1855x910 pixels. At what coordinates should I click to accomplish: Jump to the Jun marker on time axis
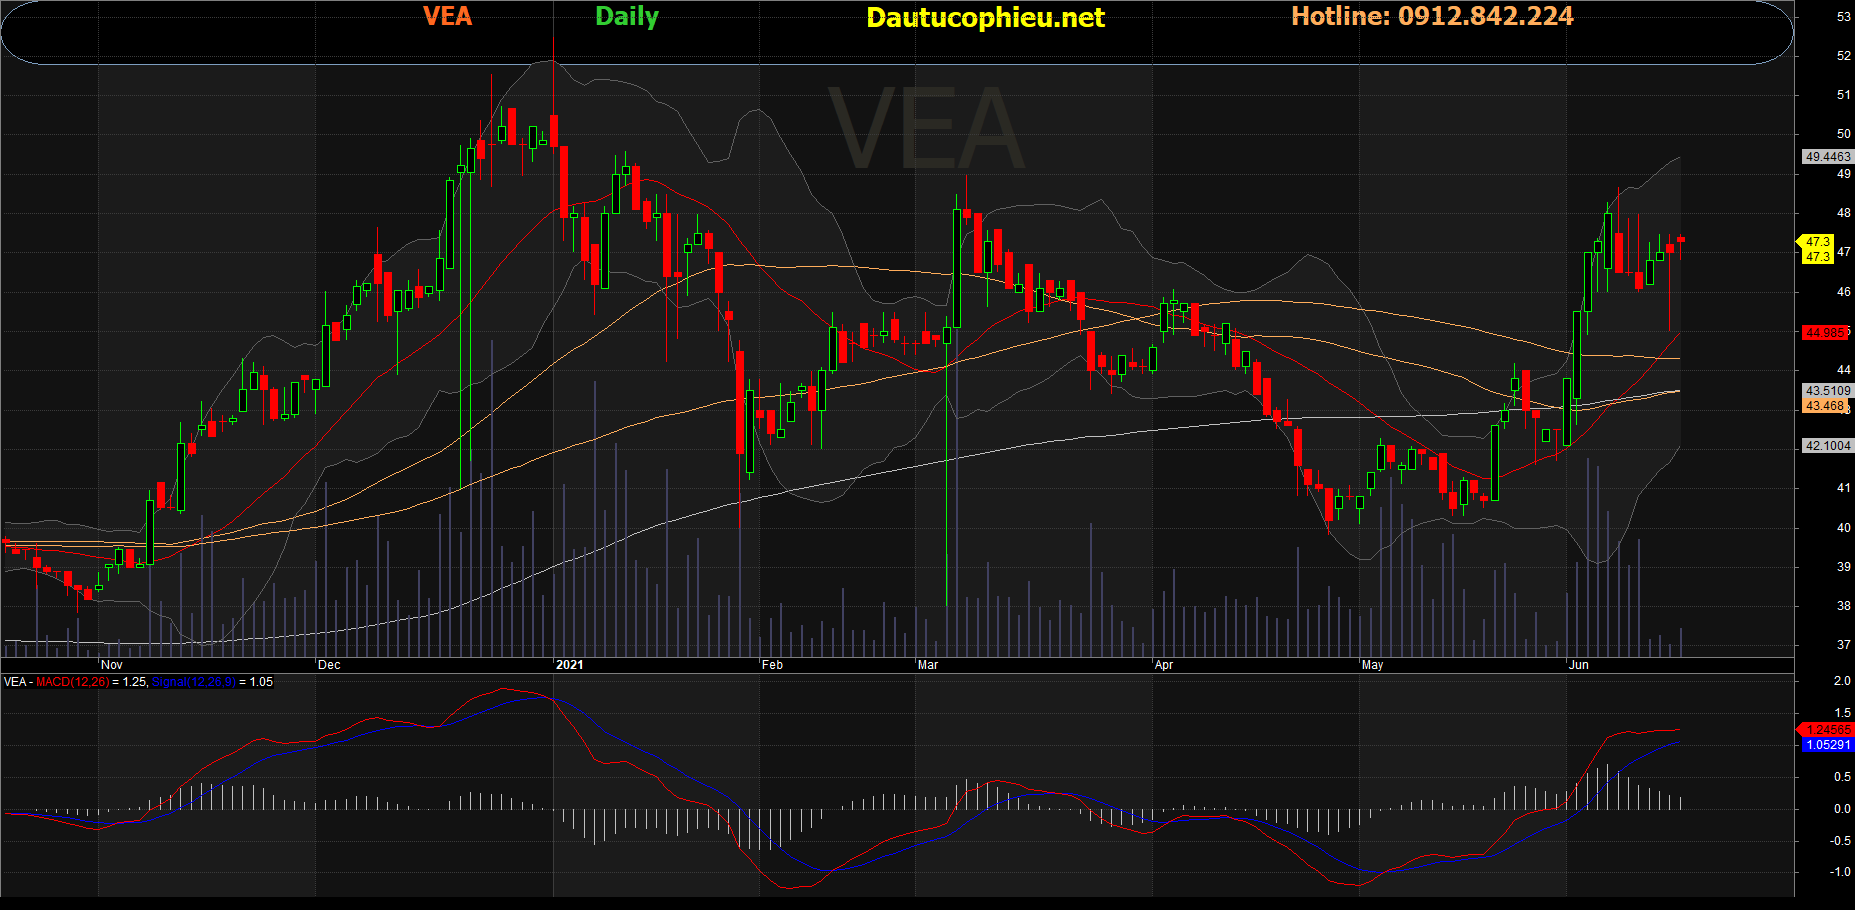(x=1579, y=665)
